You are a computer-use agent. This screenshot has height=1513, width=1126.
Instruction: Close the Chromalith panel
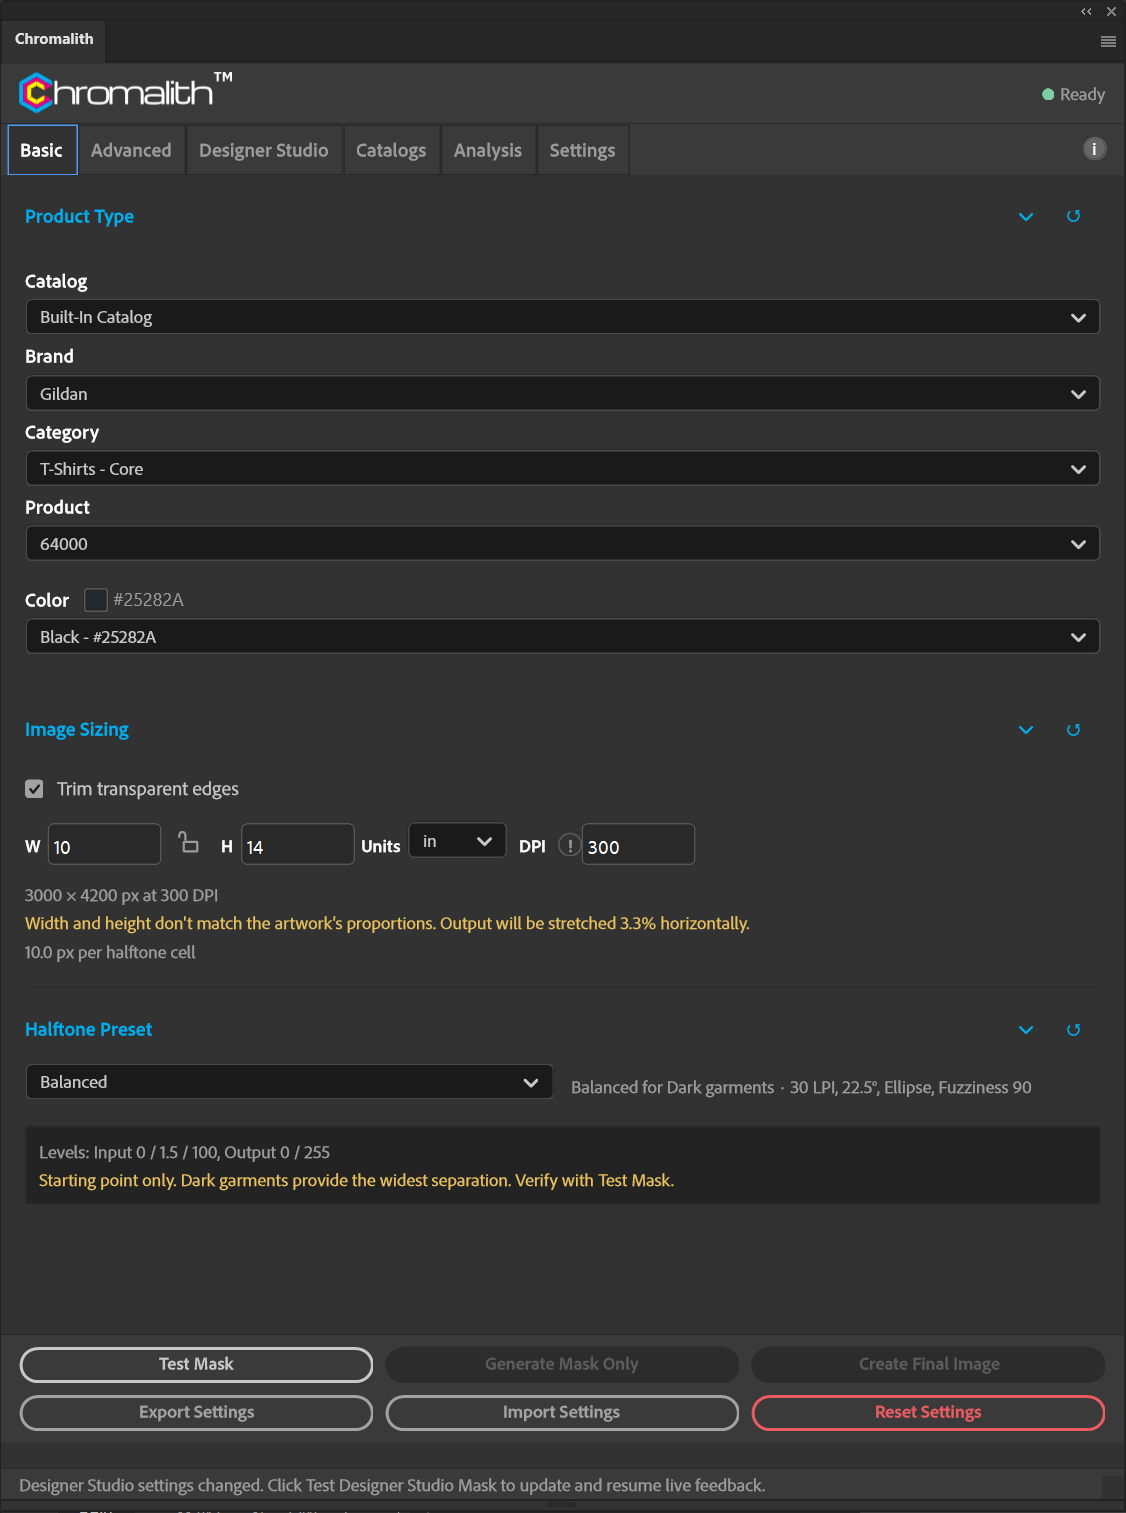coord(1111,12)
